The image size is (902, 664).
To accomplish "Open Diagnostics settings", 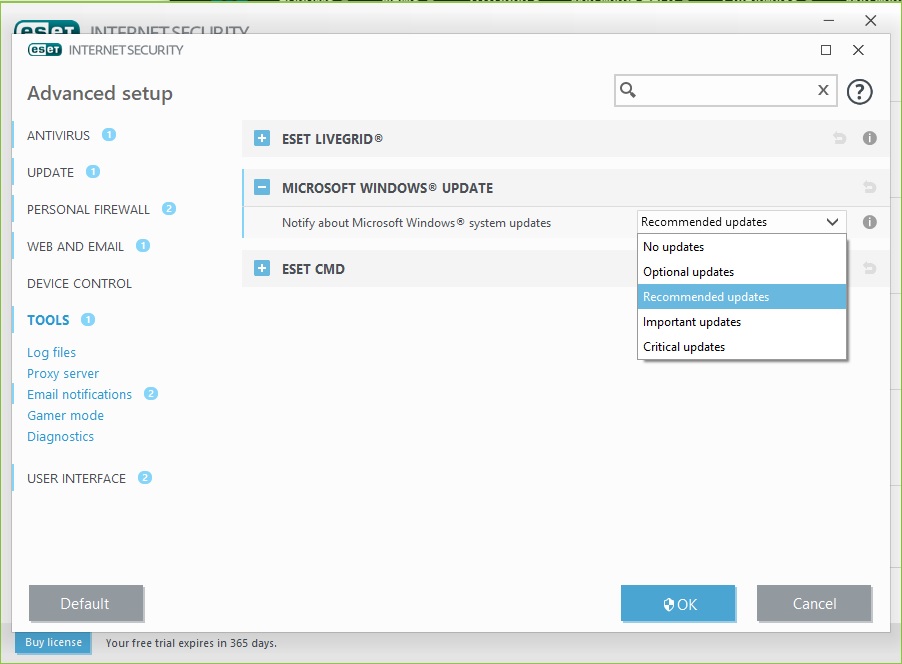I will (60, 437).
